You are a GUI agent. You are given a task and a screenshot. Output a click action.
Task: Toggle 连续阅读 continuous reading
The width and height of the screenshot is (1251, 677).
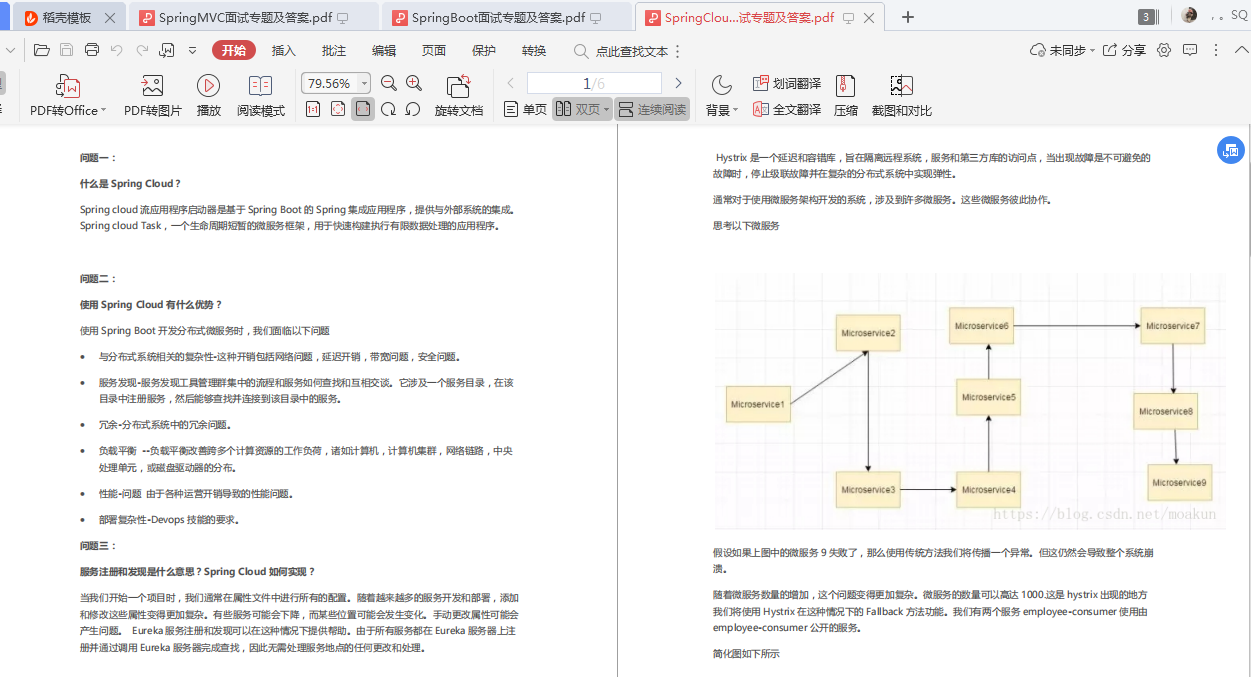(652, 109)
